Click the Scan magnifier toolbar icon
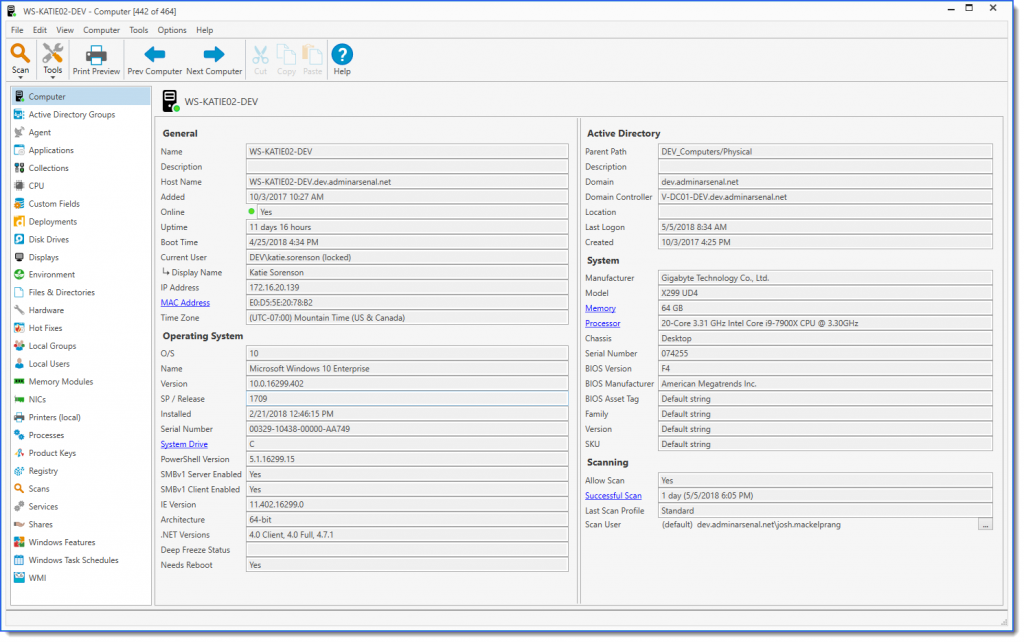 coord(20,54)
